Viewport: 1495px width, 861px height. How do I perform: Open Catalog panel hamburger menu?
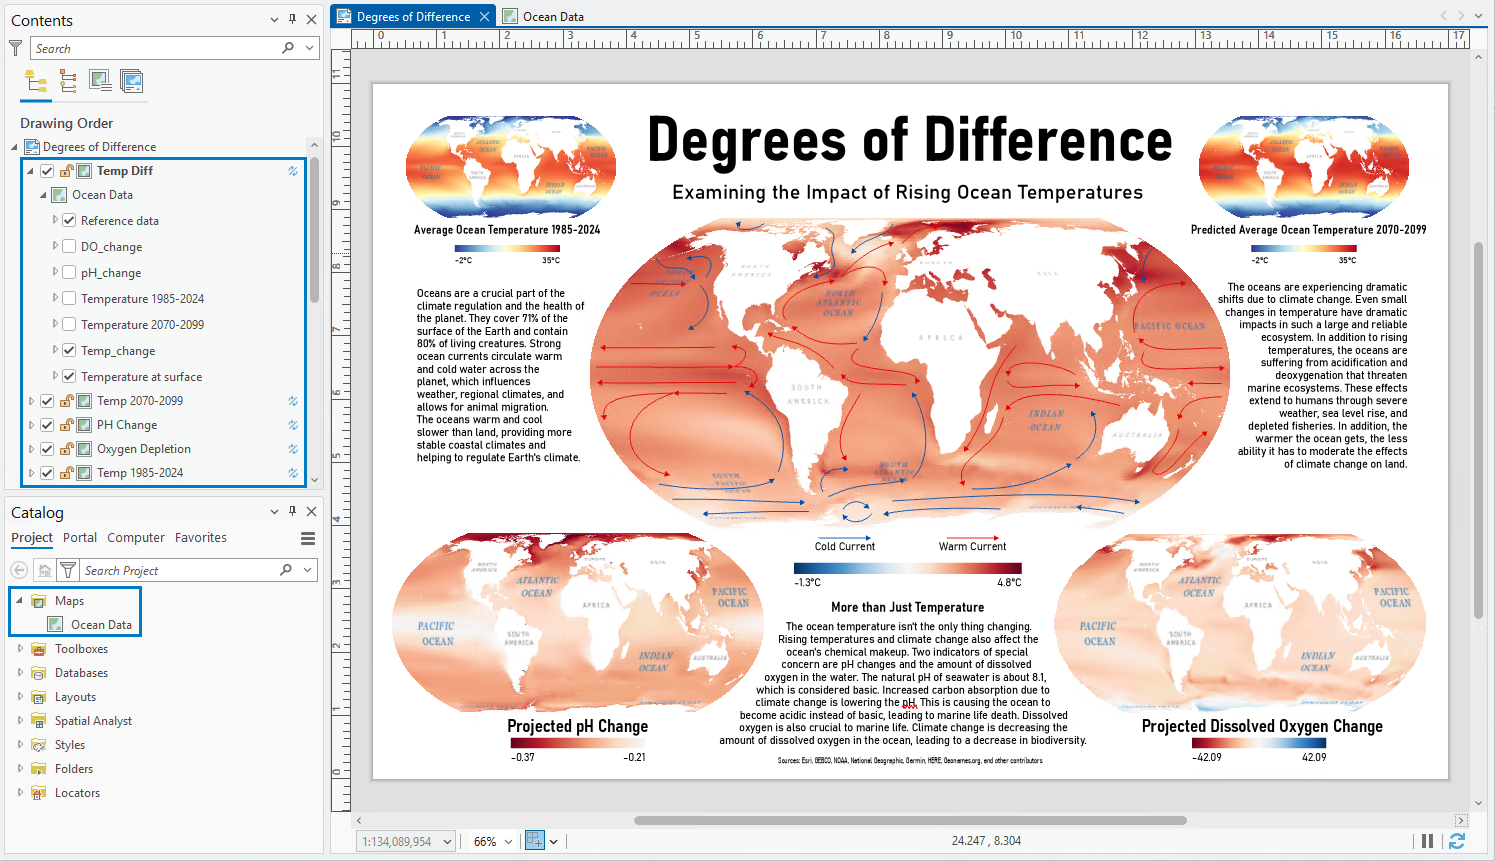pos(308,538)
